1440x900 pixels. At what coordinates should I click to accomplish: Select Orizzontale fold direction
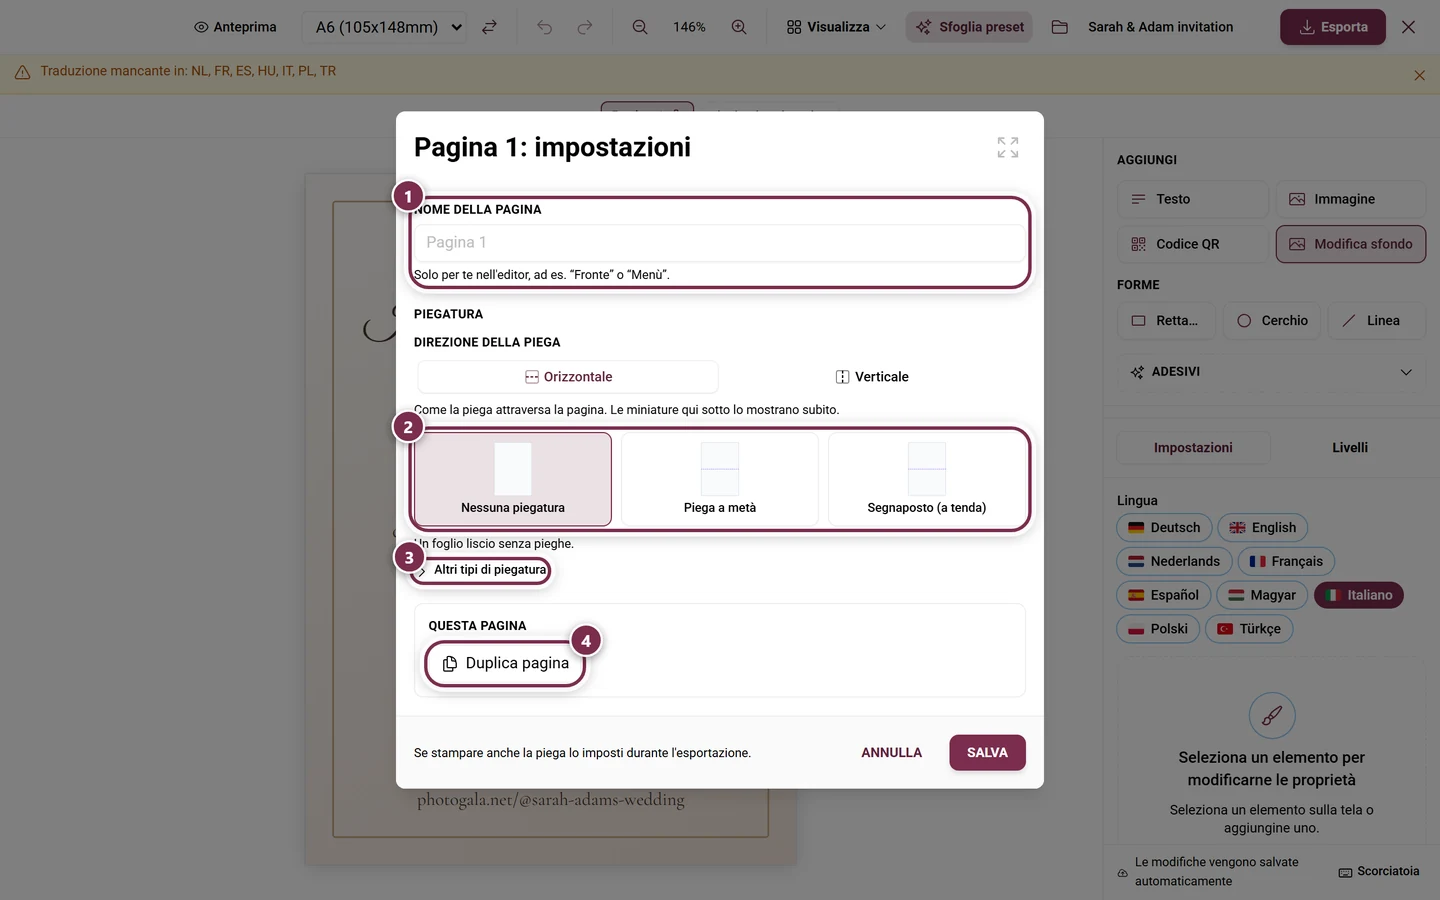tap(568, 377)
